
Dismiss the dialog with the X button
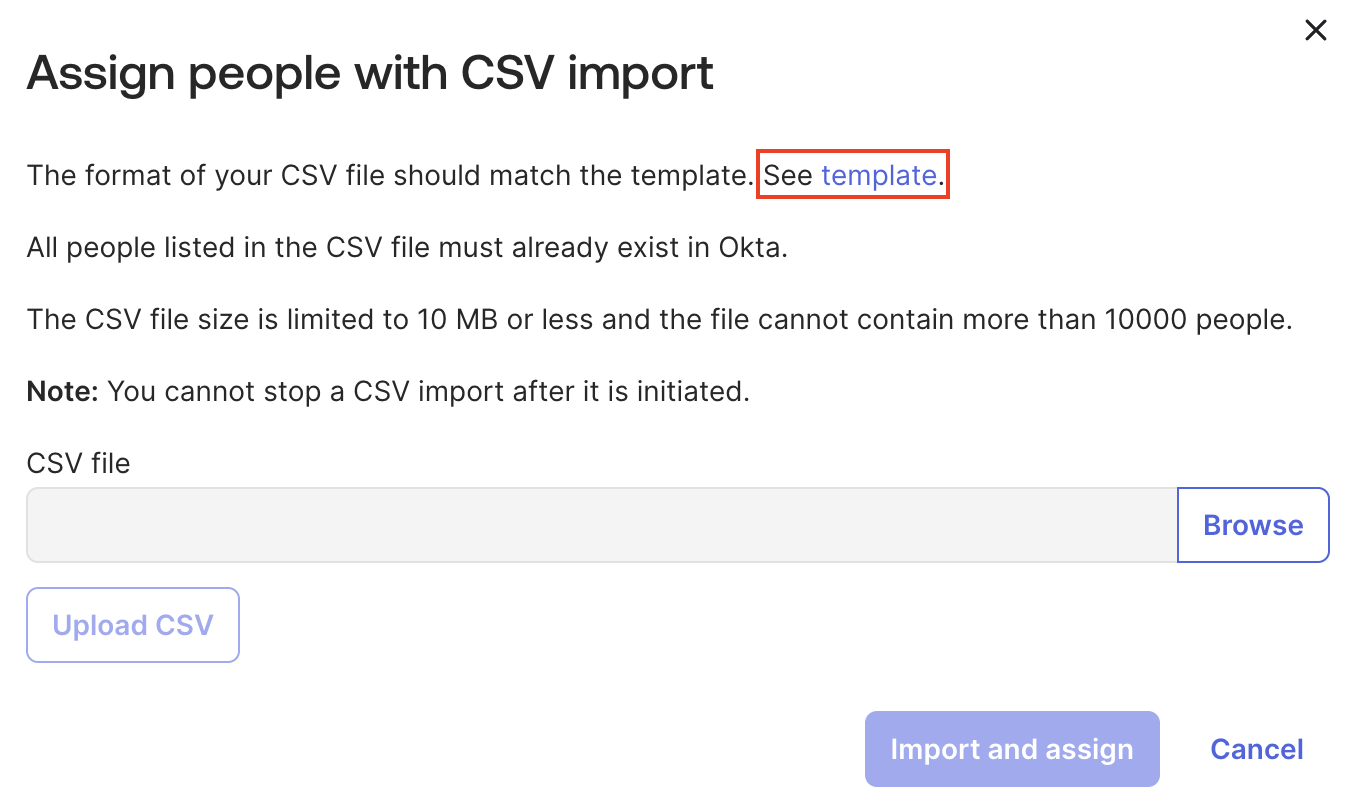(1315, 30)
